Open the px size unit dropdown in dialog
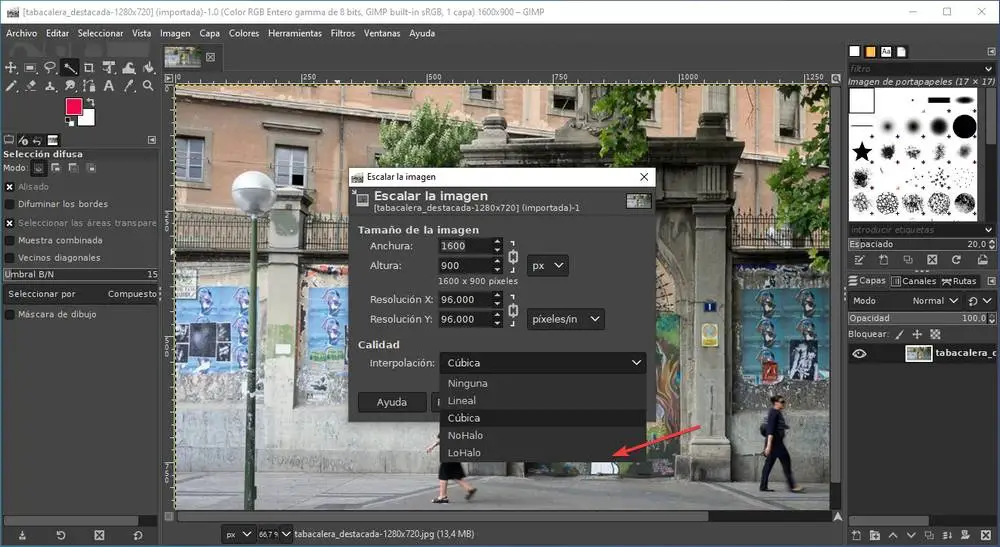 pyautogui.click(x=548, y=265)
